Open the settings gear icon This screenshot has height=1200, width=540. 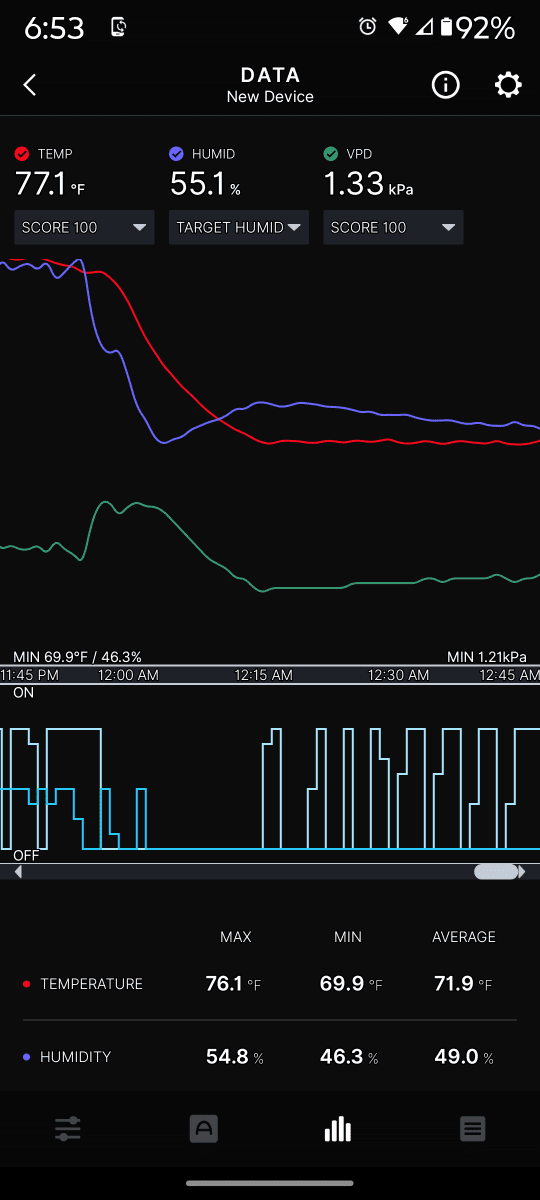[508, 85]
